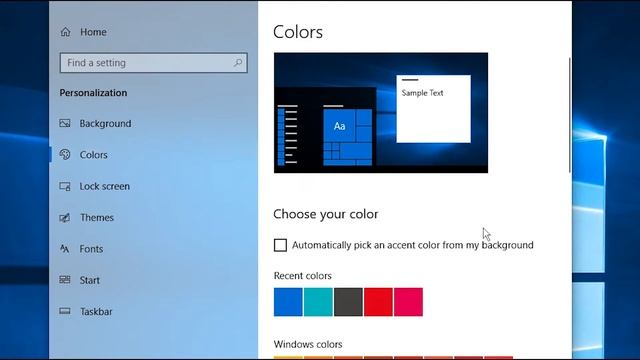Pick the dark gray recent color
640x360 pixels.
coord(348,302)
